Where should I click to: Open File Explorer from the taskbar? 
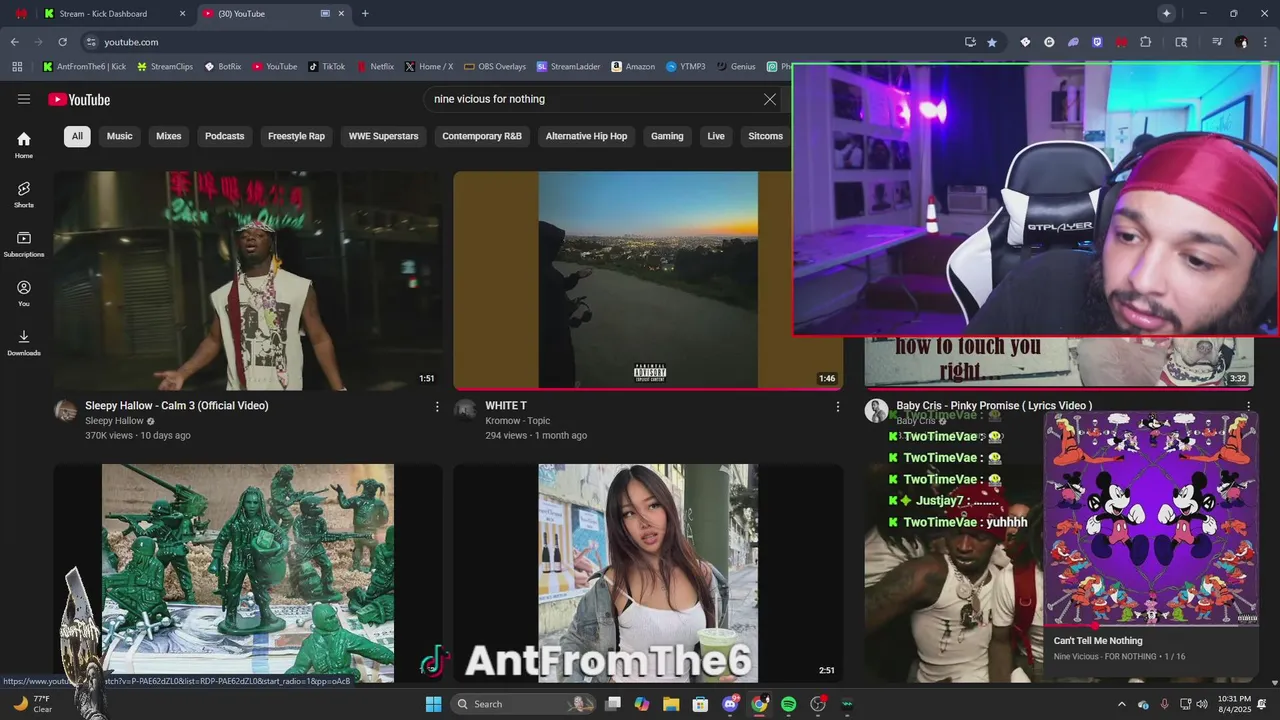point(671,704)
